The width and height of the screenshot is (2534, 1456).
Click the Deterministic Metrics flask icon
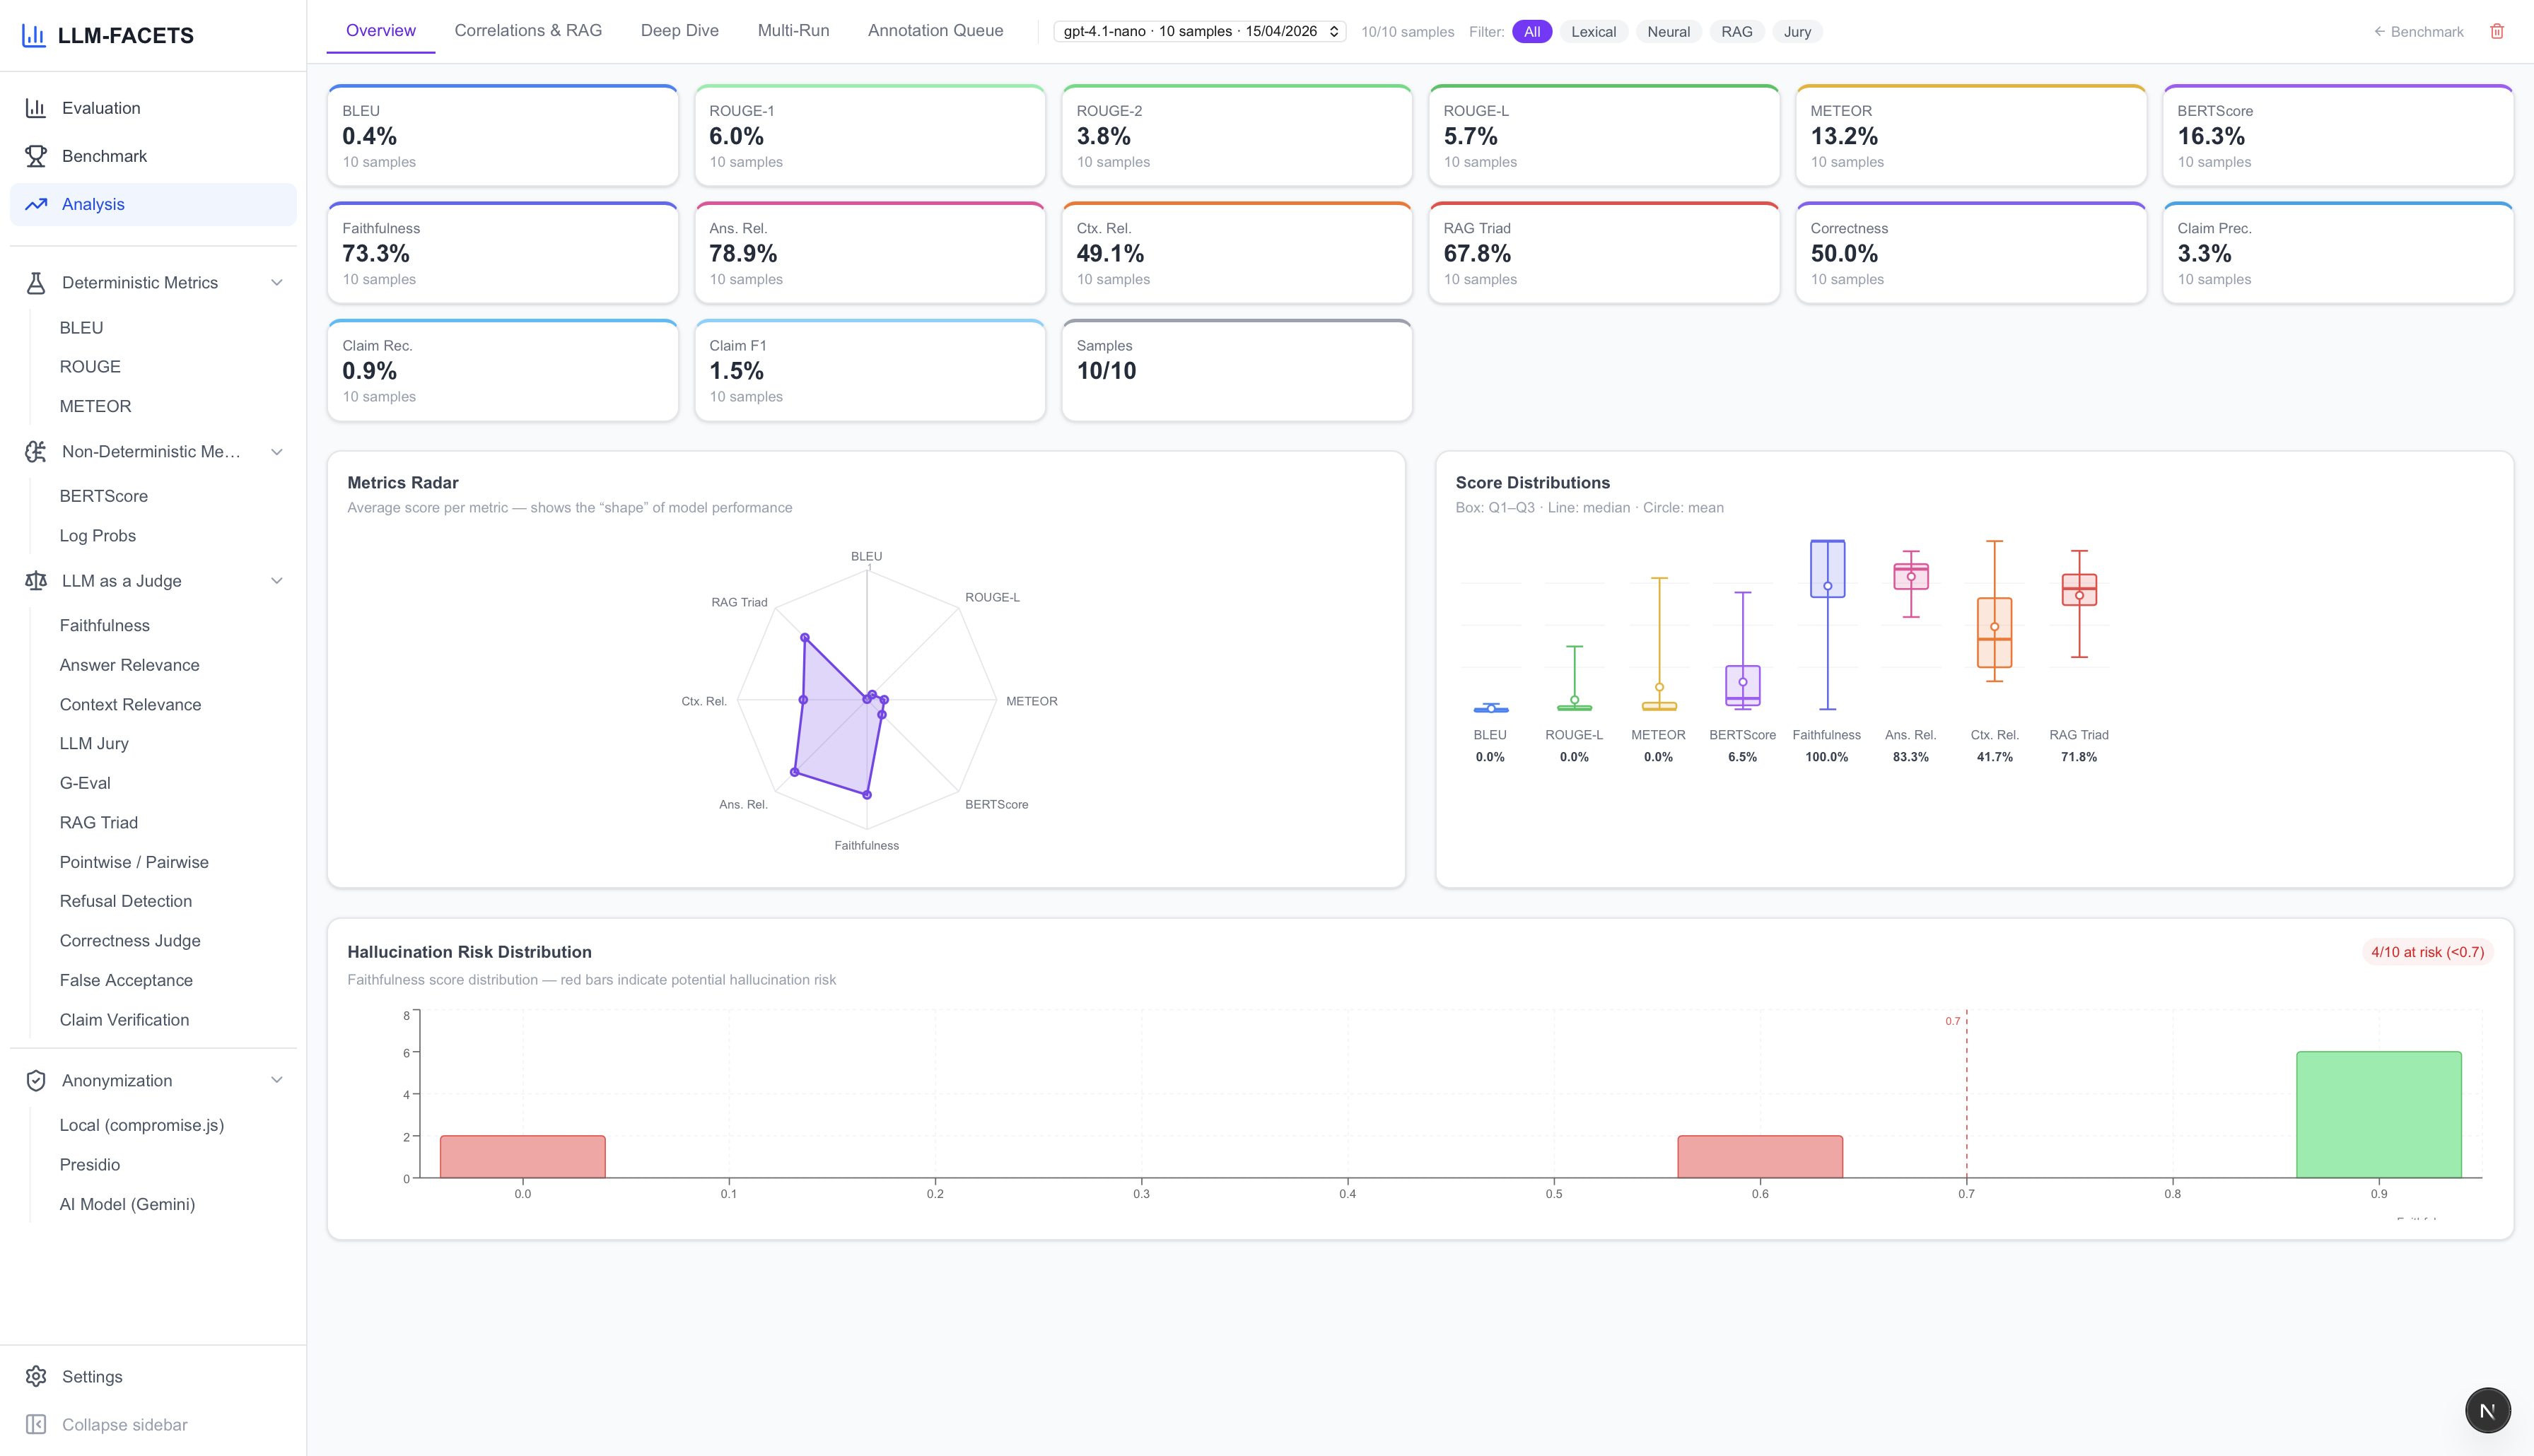[x=36, y=283]
